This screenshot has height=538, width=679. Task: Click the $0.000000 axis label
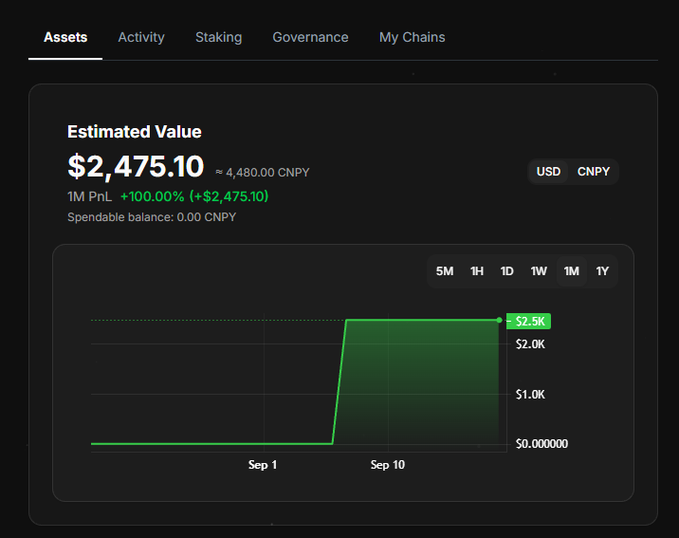click(542, 444)
